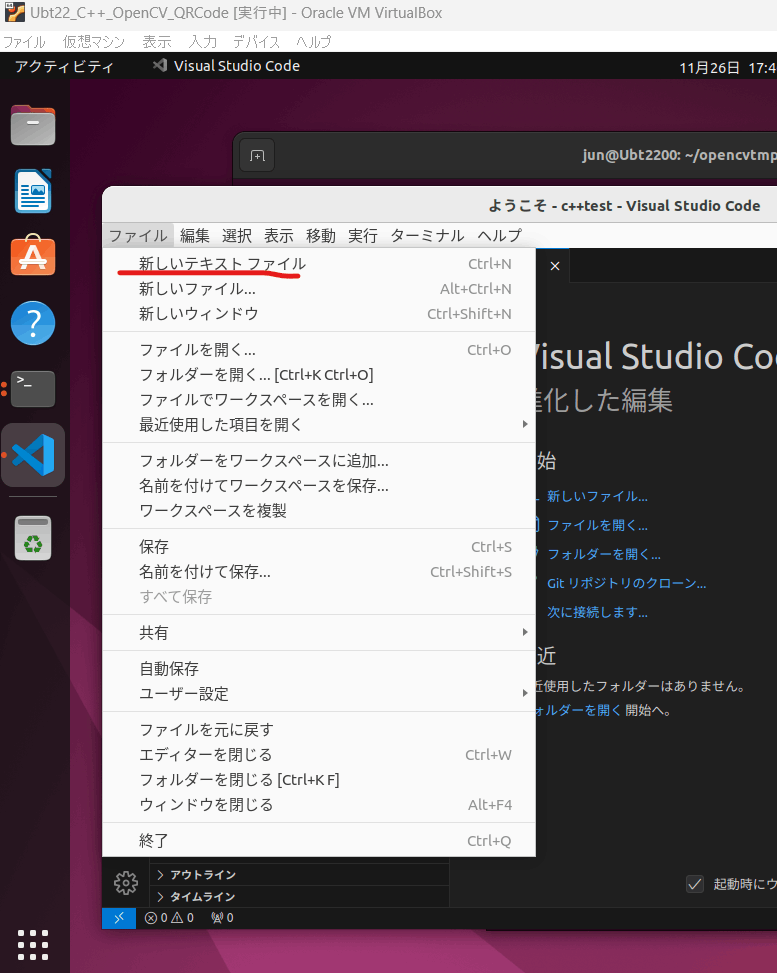Open Ubuntu Software store icon
777x973 pixels.
point(33,256)
